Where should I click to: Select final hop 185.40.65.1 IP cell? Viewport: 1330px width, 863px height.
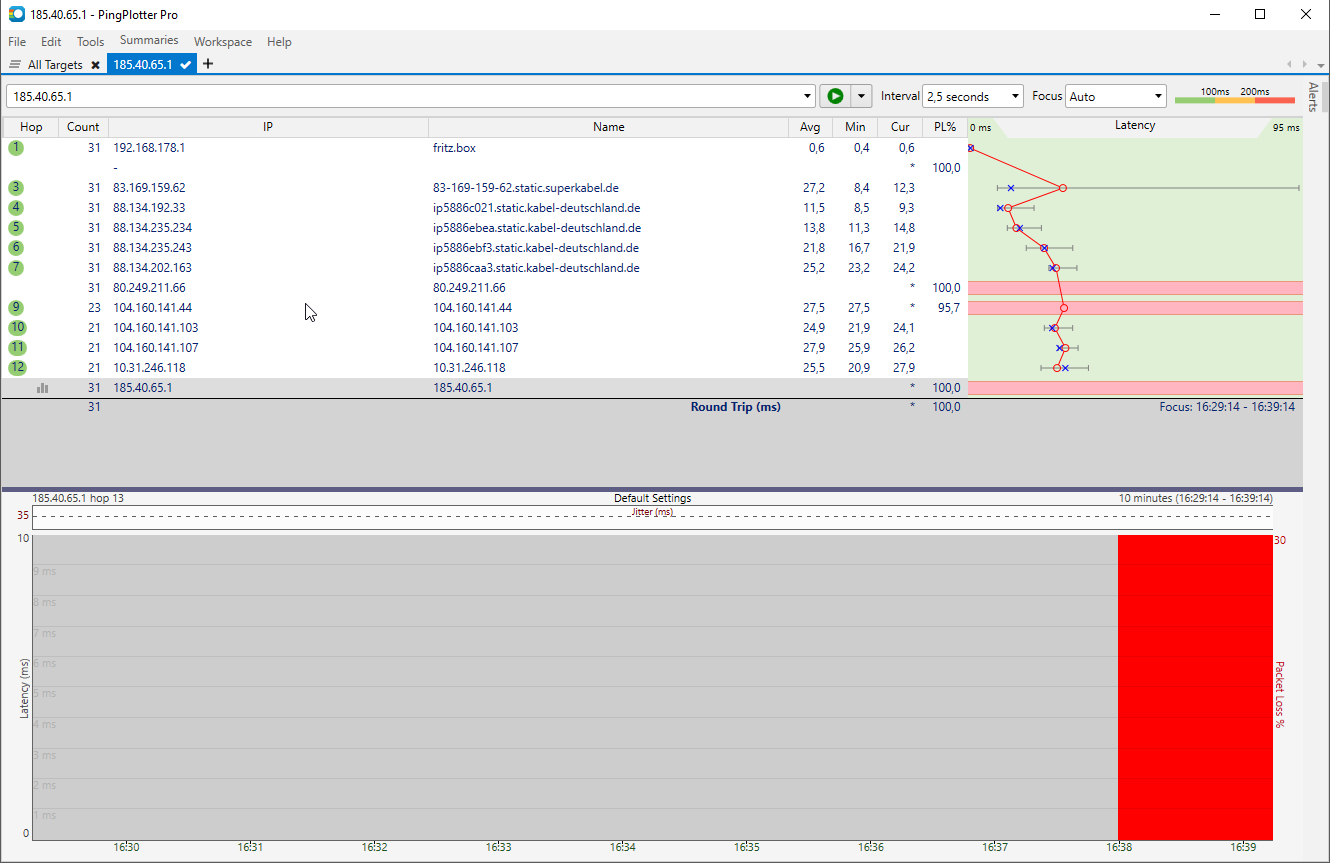tap(142, 388)
